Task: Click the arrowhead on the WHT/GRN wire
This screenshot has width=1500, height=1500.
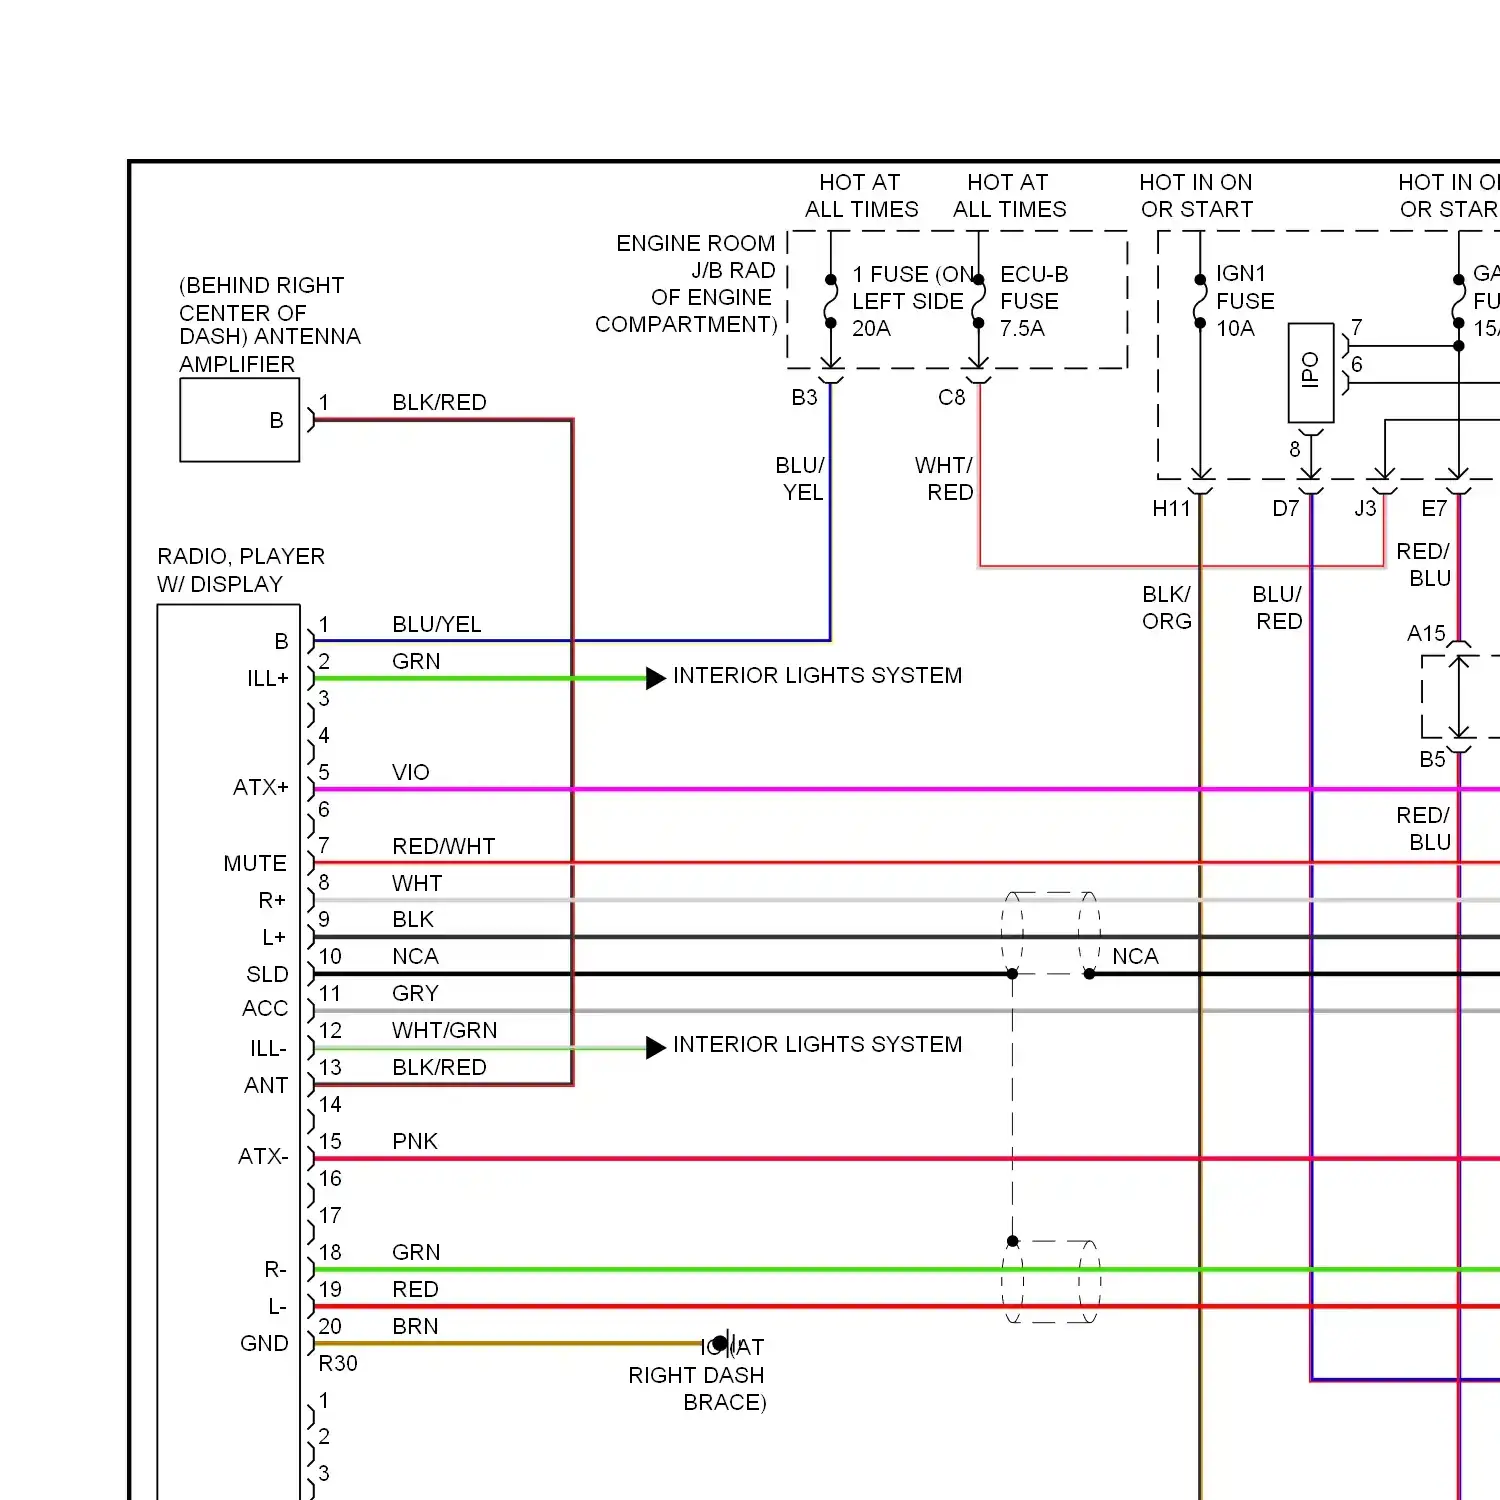Action: [656, 1047]
